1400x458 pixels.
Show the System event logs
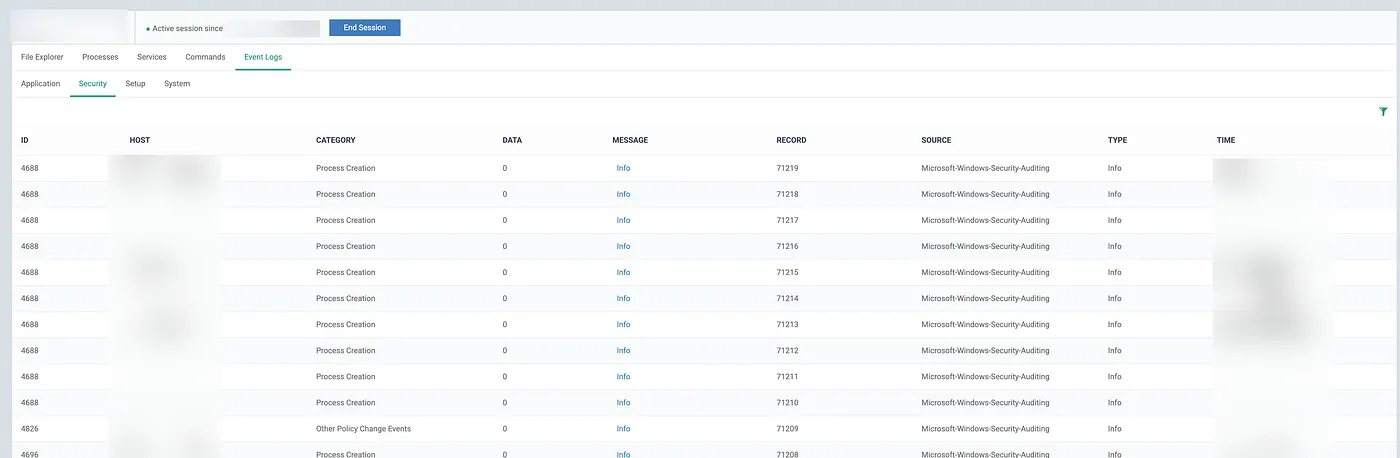click(177, 84)
